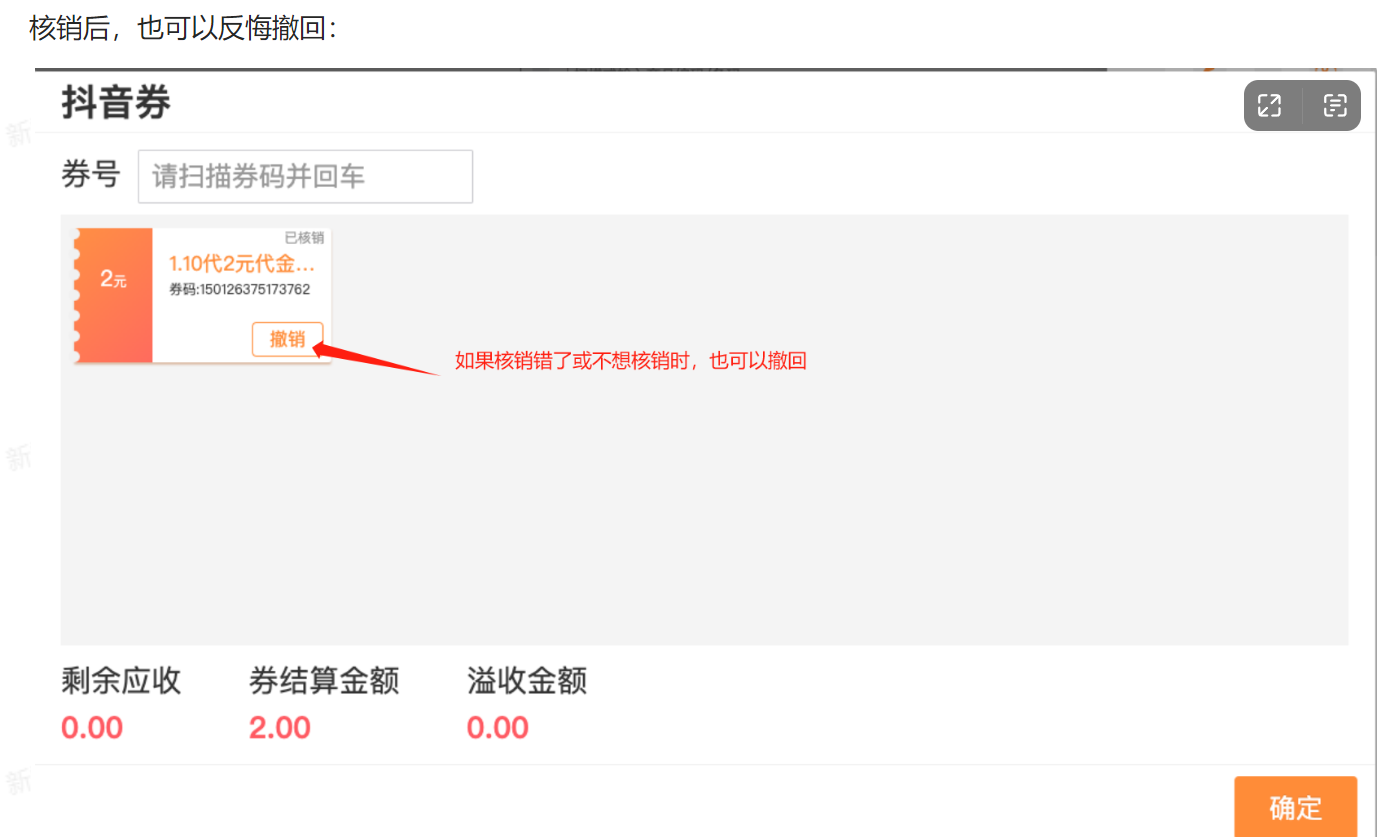Click the orange 确定 button
This screenshot has width=1385, height=837.
(1295, 806)
